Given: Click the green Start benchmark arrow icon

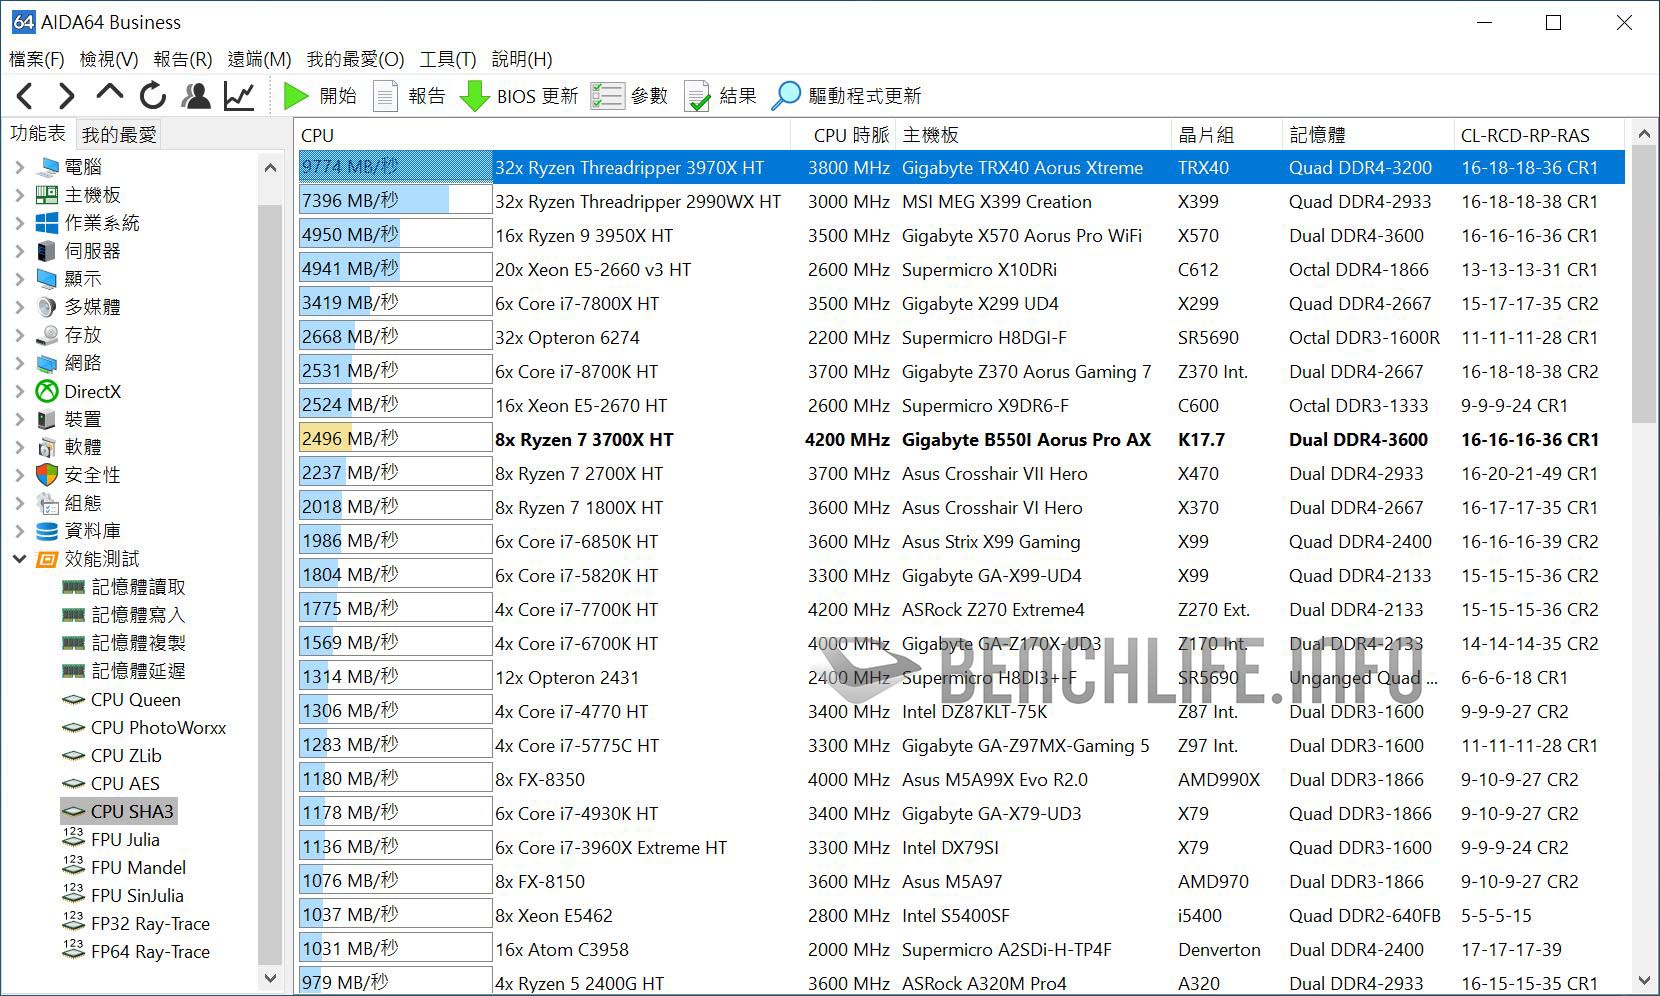Looking at the screenshot, I should click(295, 96).
